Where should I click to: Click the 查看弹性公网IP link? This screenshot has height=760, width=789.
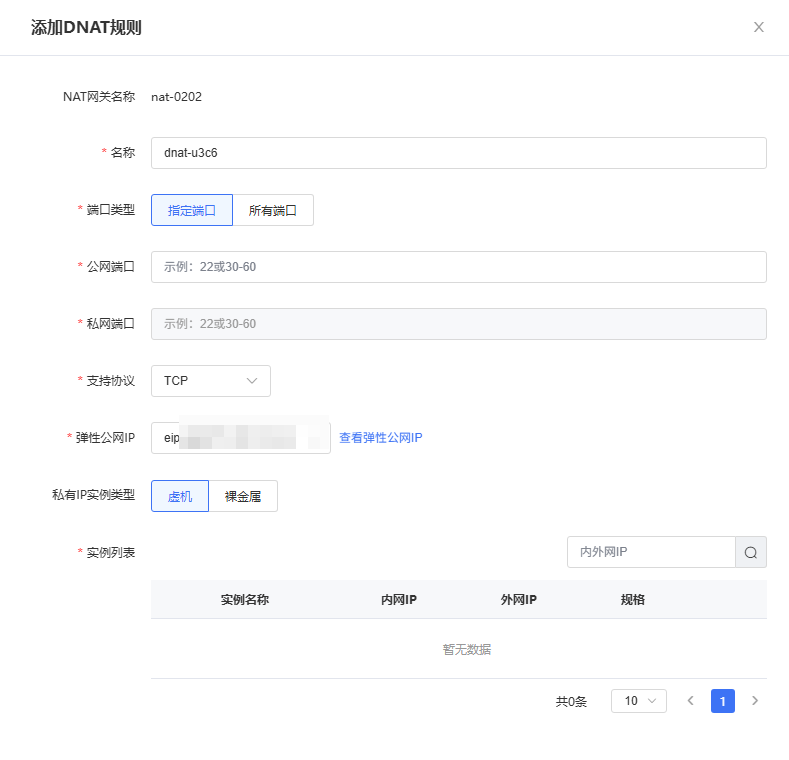tap(381, 438)
